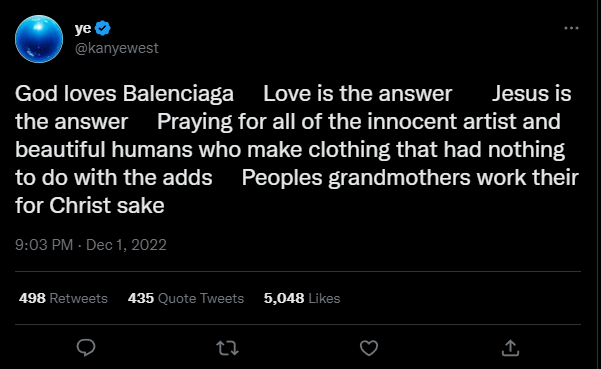Show the 5,048 Likes list
The width and height of the screenshot is (601, 369).
tap(302, 298)
